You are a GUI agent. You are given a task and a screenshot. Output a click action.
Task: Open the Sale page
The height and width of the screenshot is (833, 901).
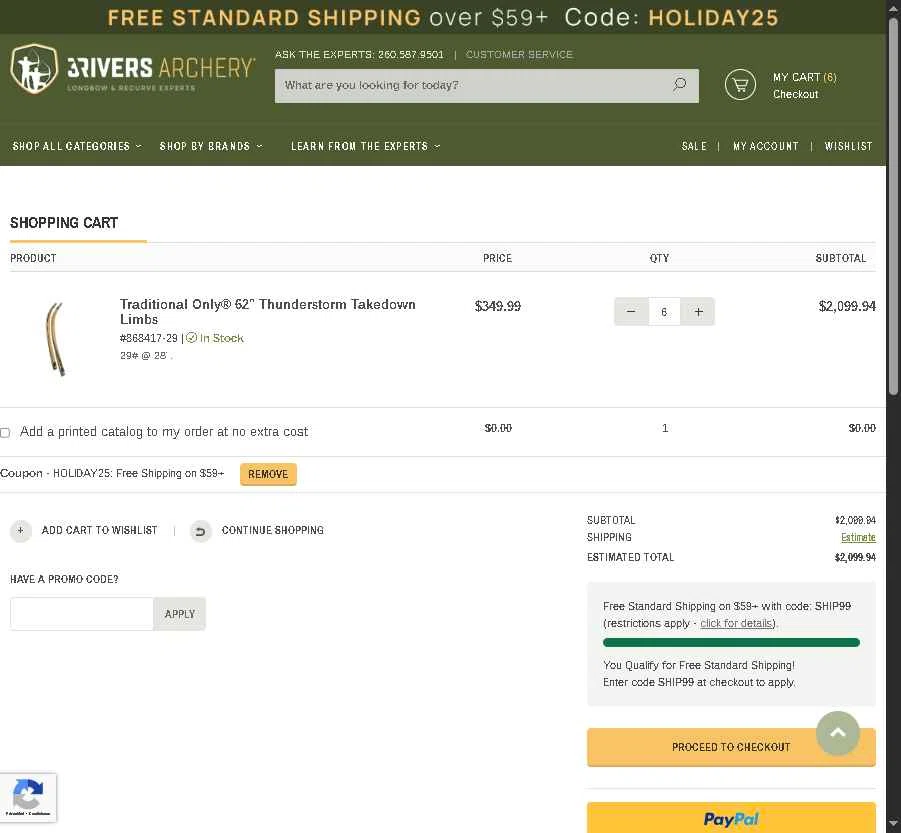pos(694,146)
